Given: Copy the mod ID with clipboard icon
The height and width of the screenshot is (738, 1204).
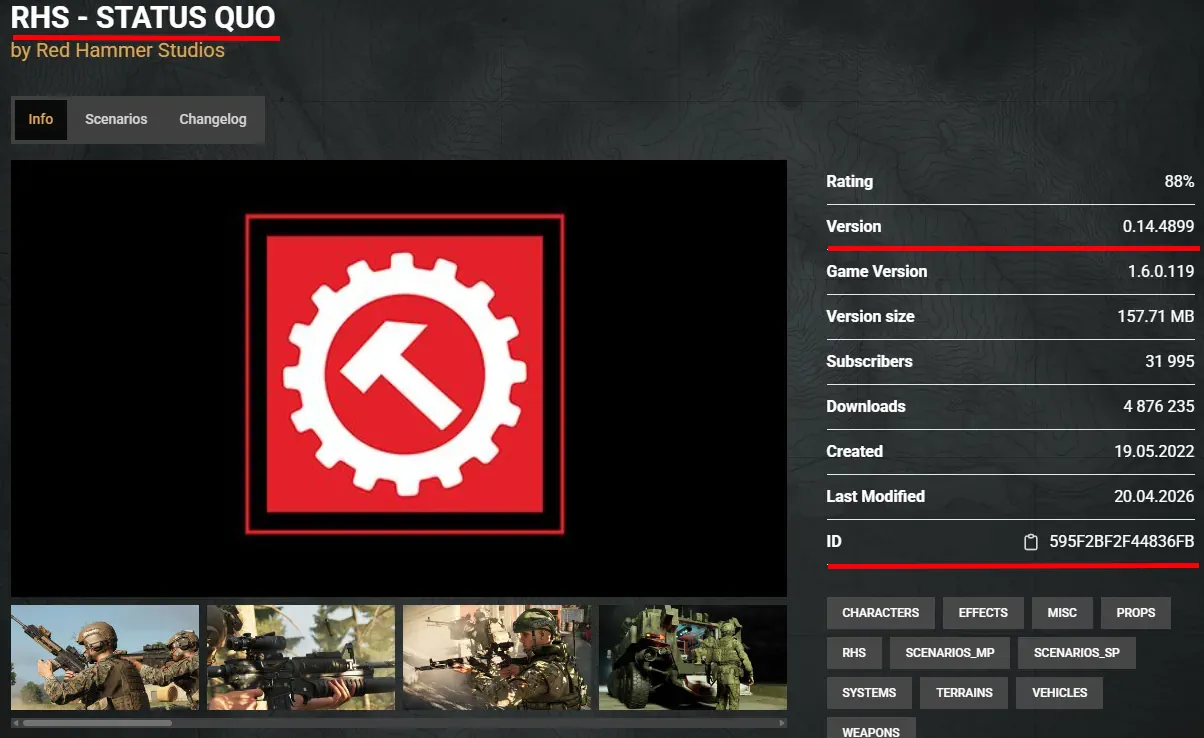Looking at the screenshot, I should (x=1031, y=542).
